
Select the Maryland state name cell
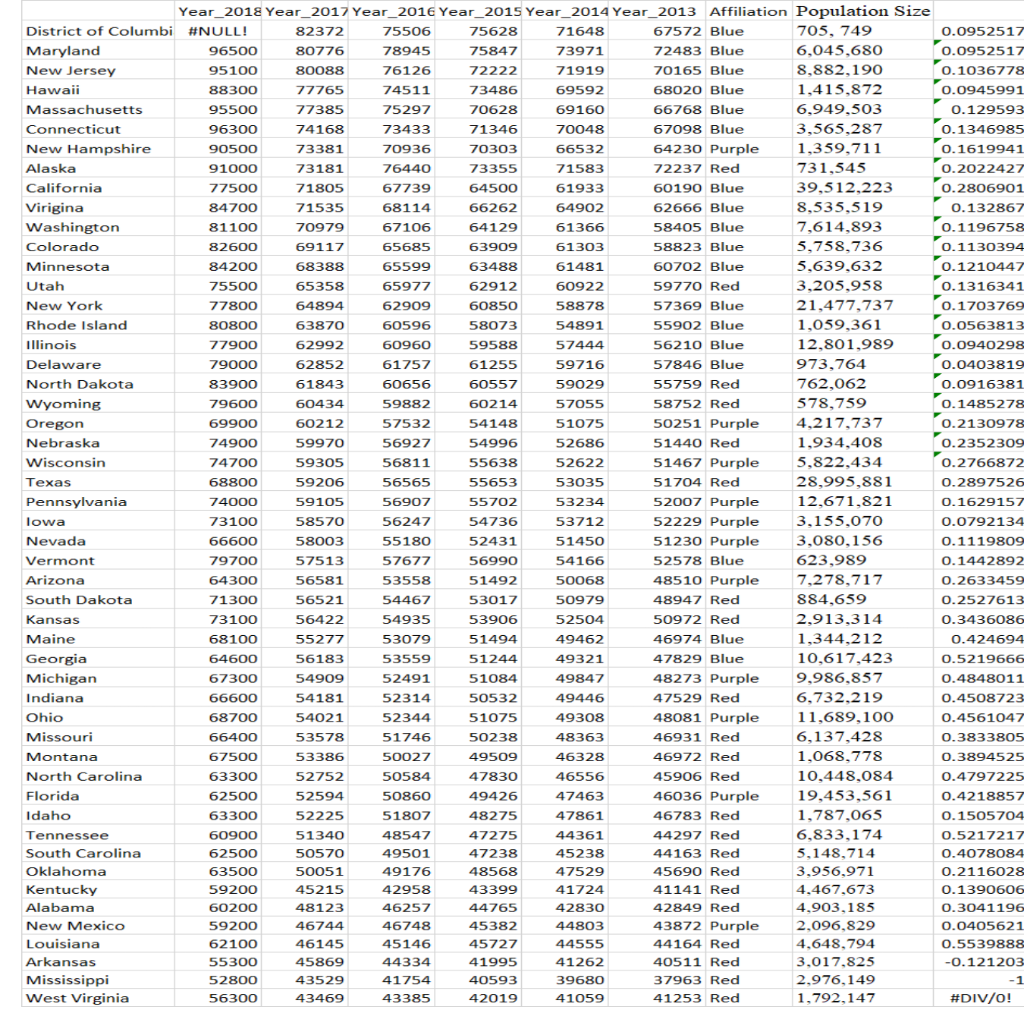pos(98,50)
